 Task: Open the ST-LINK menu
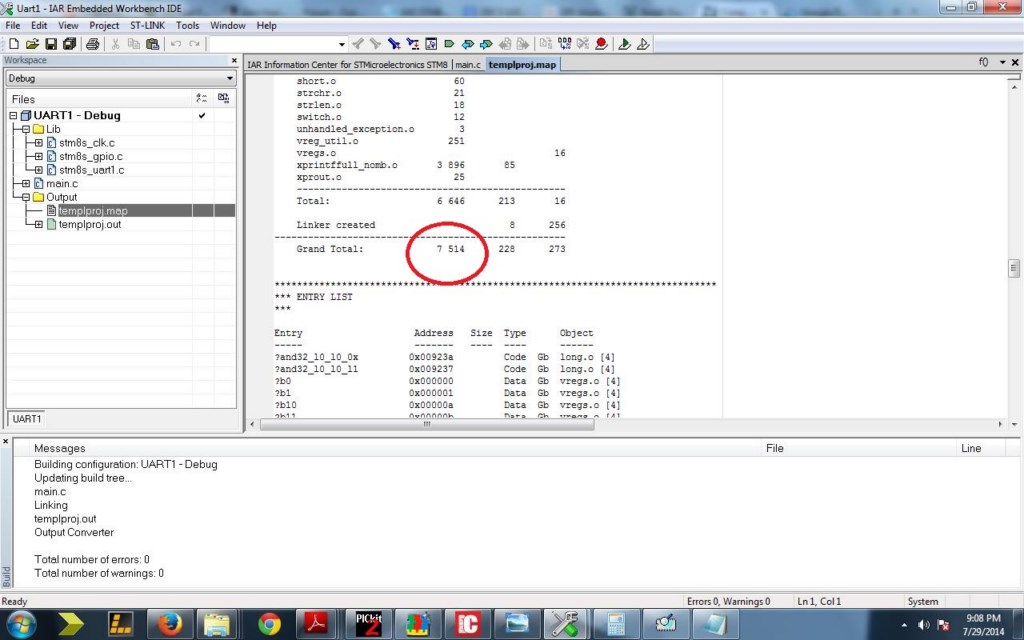pyautogui.click(x=147, y=25)
